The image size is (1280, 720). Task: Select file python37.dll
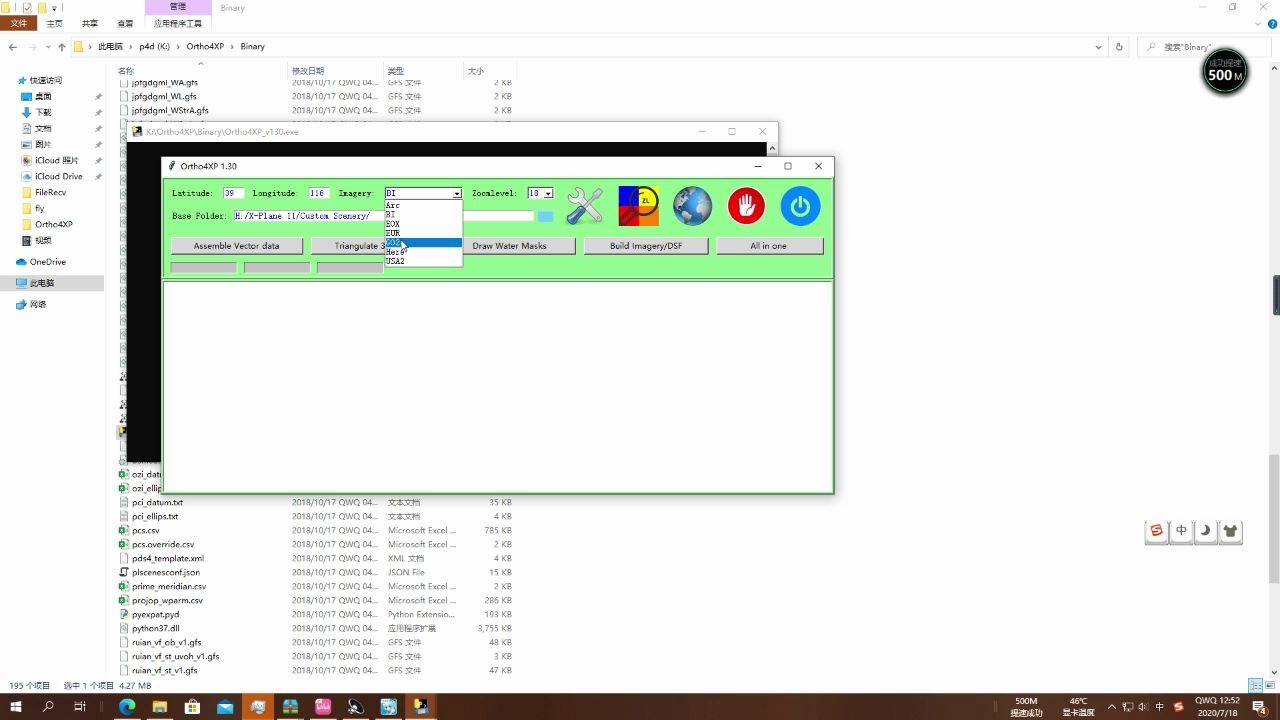click(x=155, y=628)
